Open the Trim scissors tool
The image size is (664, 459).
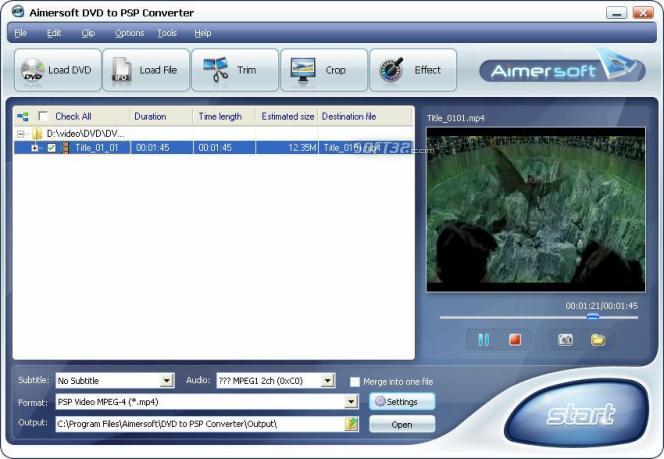216,69
